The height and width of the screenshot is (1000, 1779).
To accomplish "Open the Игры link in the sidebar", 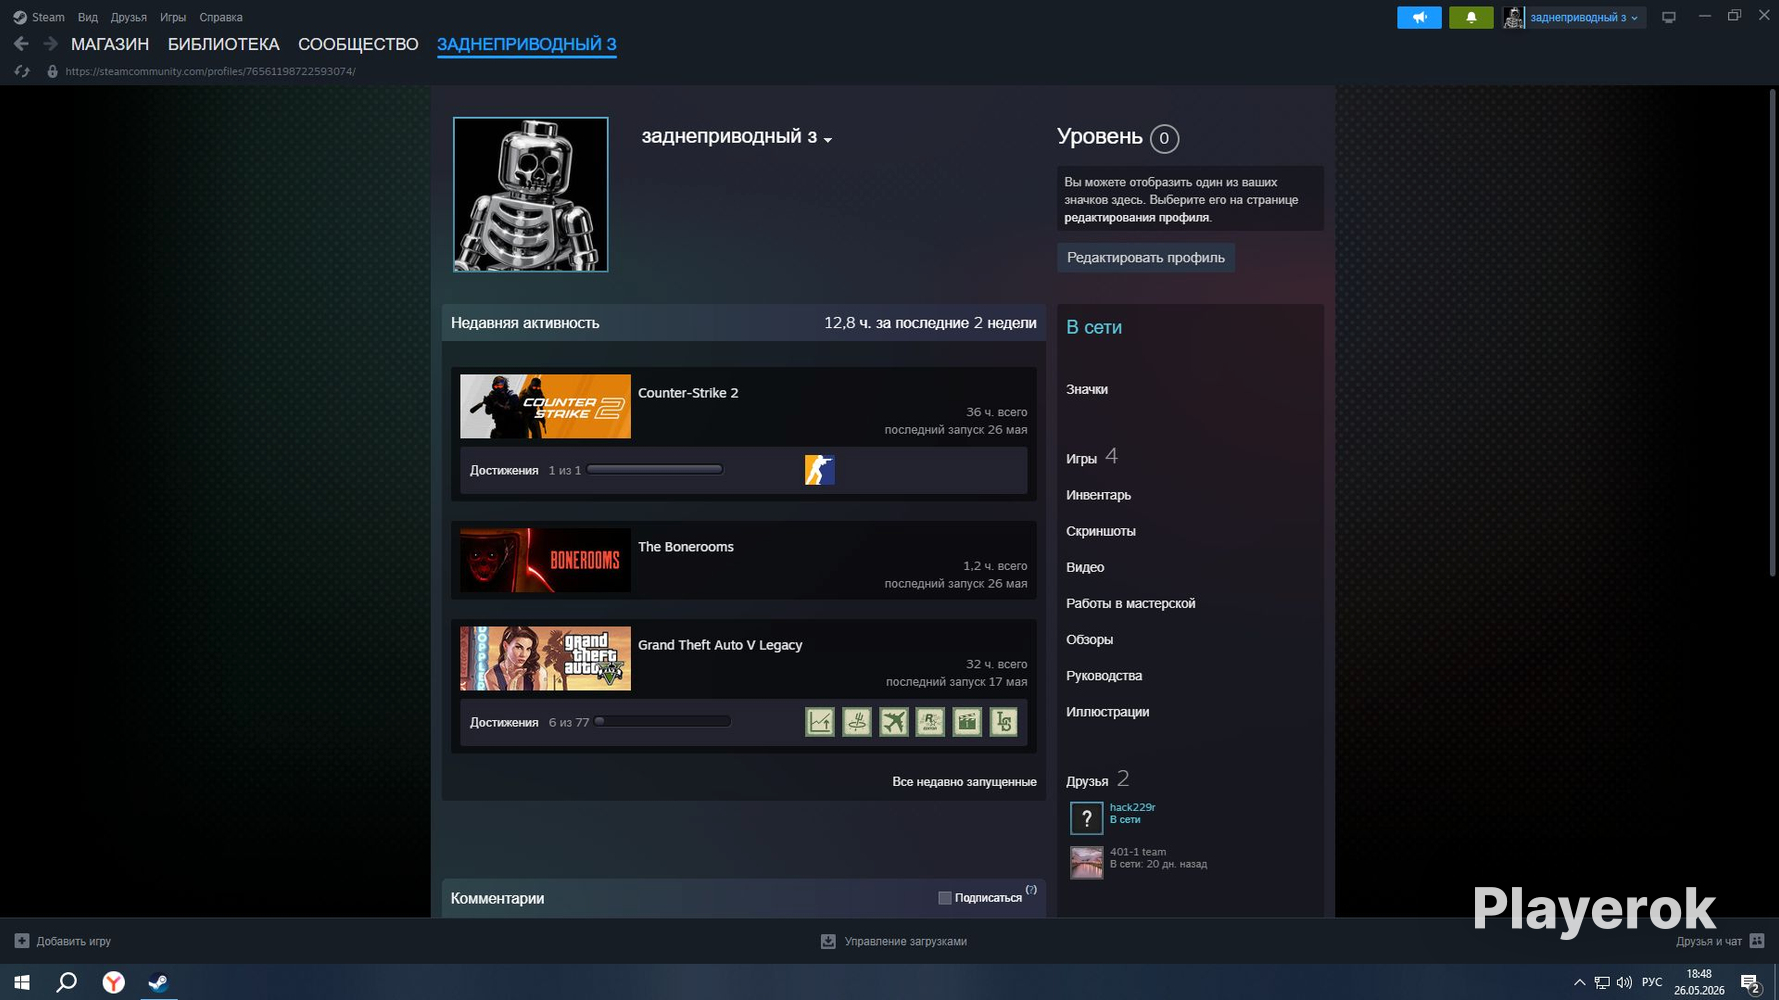I will [1082, 459].
